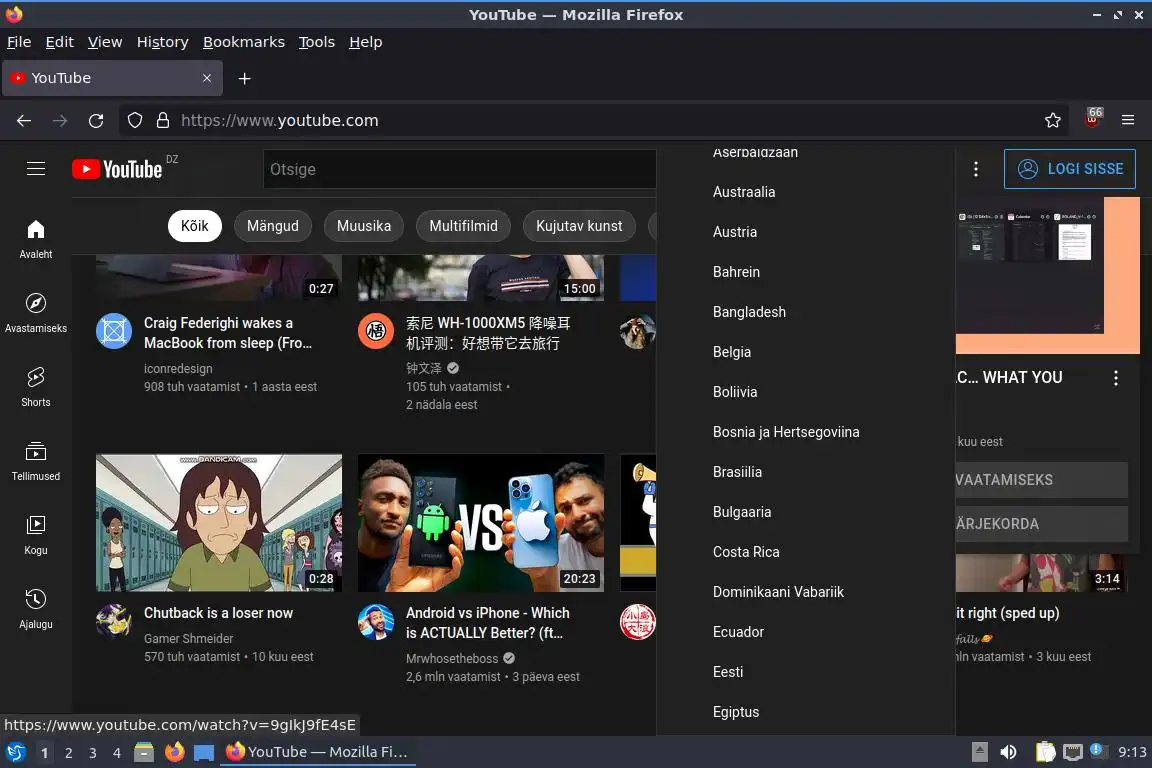Viewport: 1152px width, 768px height.
Task: Choose Boliivia from country list
Action: [x=806, y=392]
